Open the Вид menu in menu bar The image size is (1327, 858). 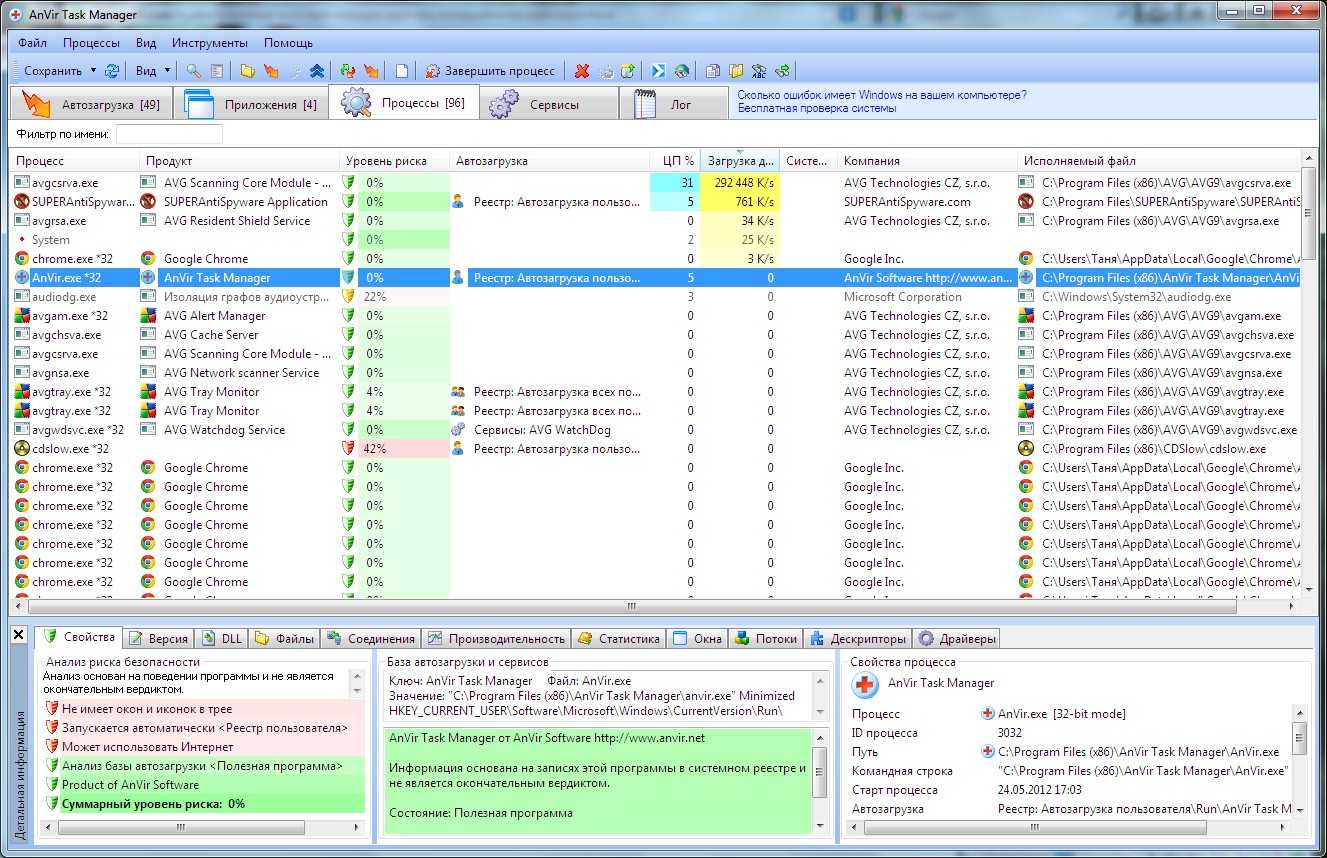coord(146,43)
